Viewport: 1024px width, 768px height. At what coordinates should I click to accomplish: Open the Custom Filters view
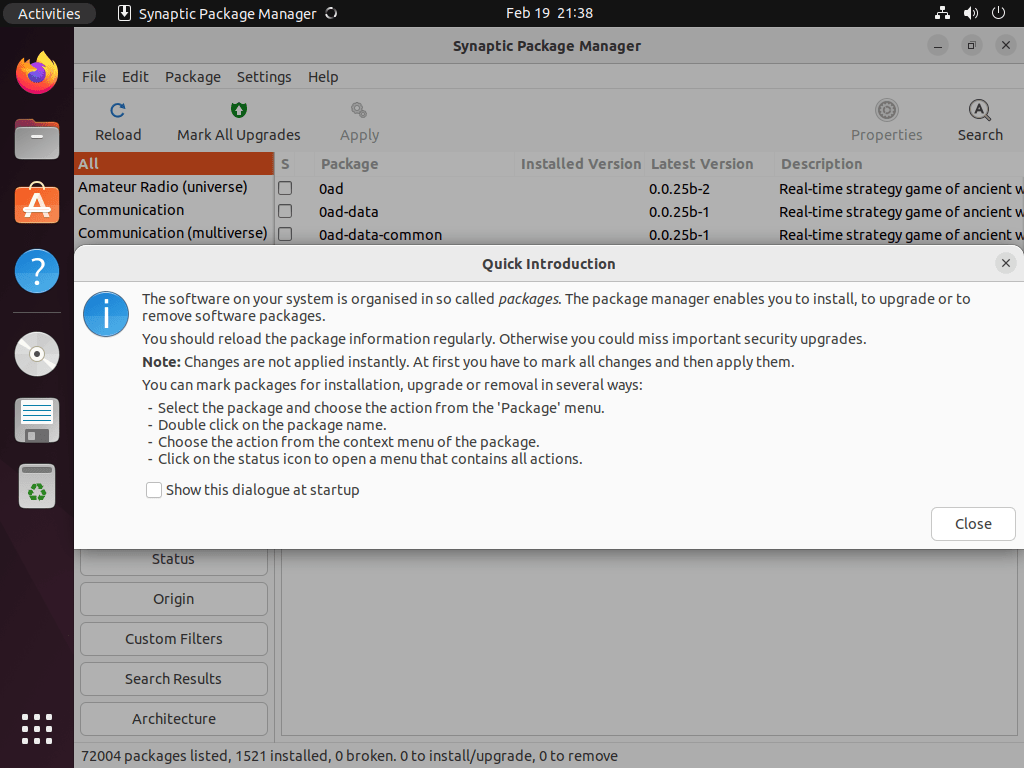pos(173,638)
